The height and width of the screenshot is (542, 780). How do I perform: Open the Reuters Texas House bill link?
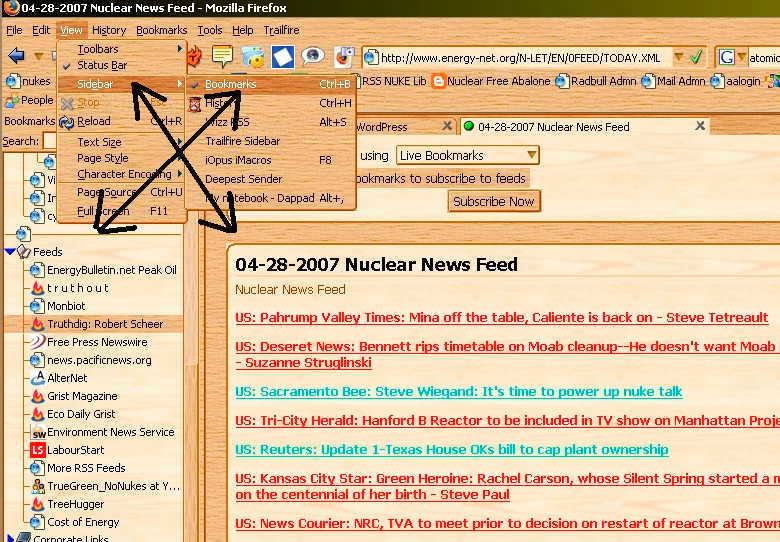(452, 450)
